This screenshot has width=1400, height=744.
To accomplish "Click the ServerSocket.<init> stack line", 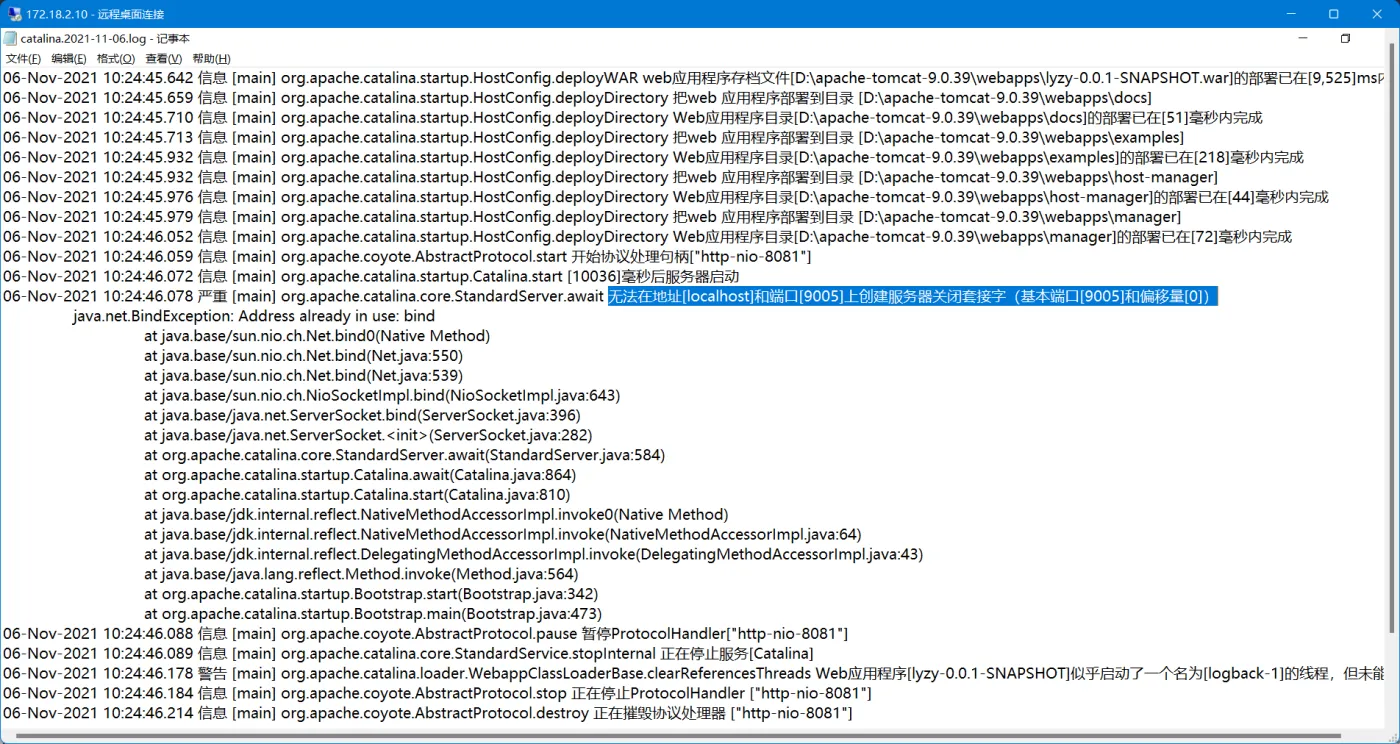I will tap(368, 435).
